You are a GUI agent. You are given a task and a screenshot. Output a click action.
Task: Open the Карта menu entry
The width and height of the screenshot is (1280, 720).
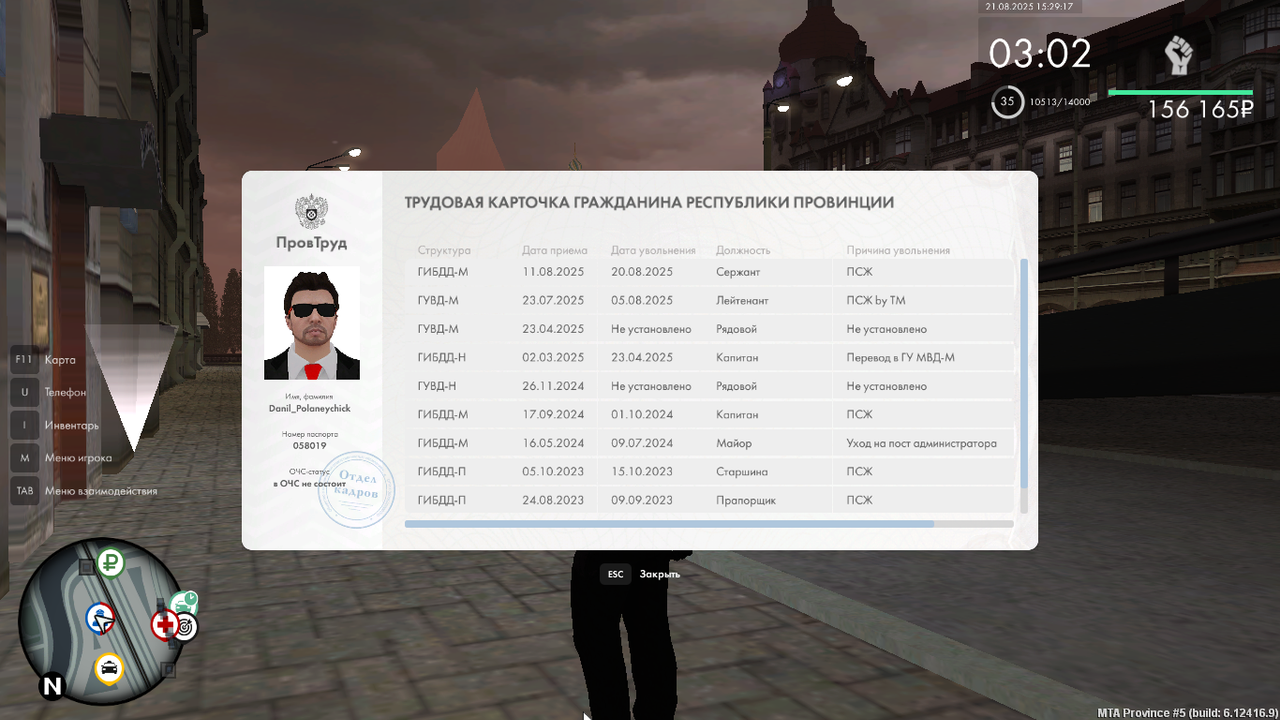[60, 360]
